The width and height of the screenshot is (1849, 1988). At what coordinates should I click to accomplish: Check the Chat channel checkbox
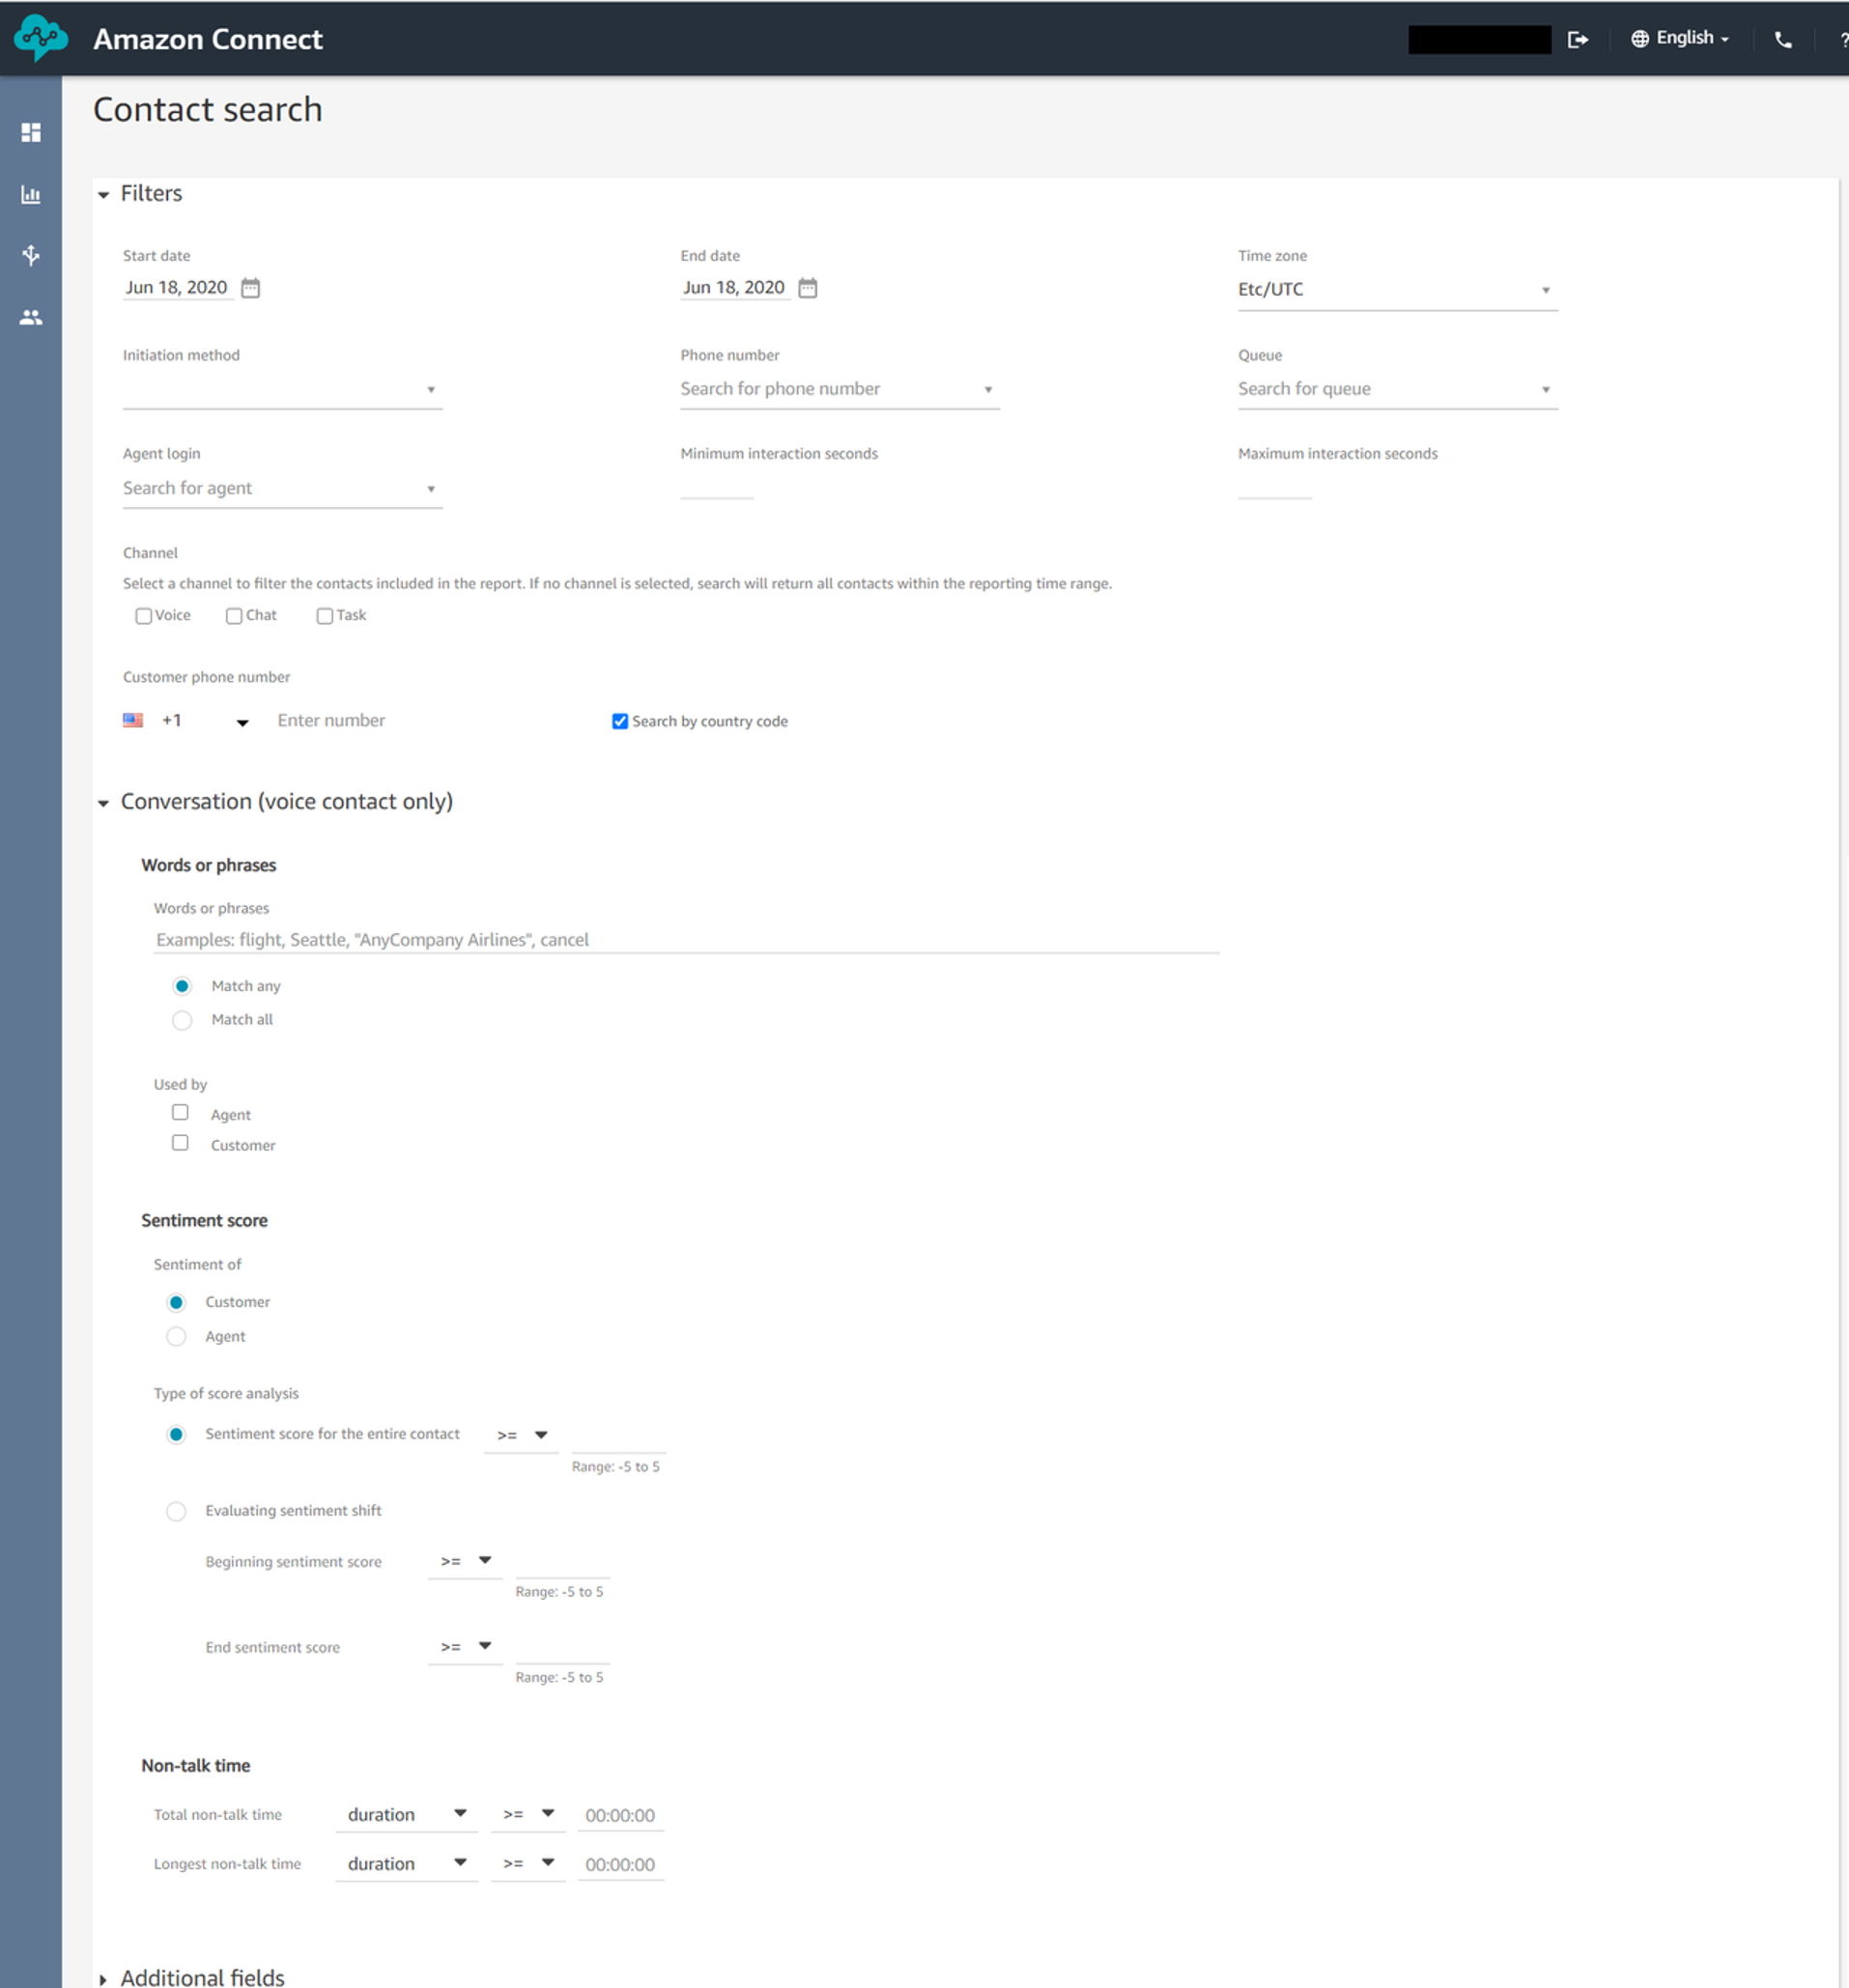(x=234, y=616)
